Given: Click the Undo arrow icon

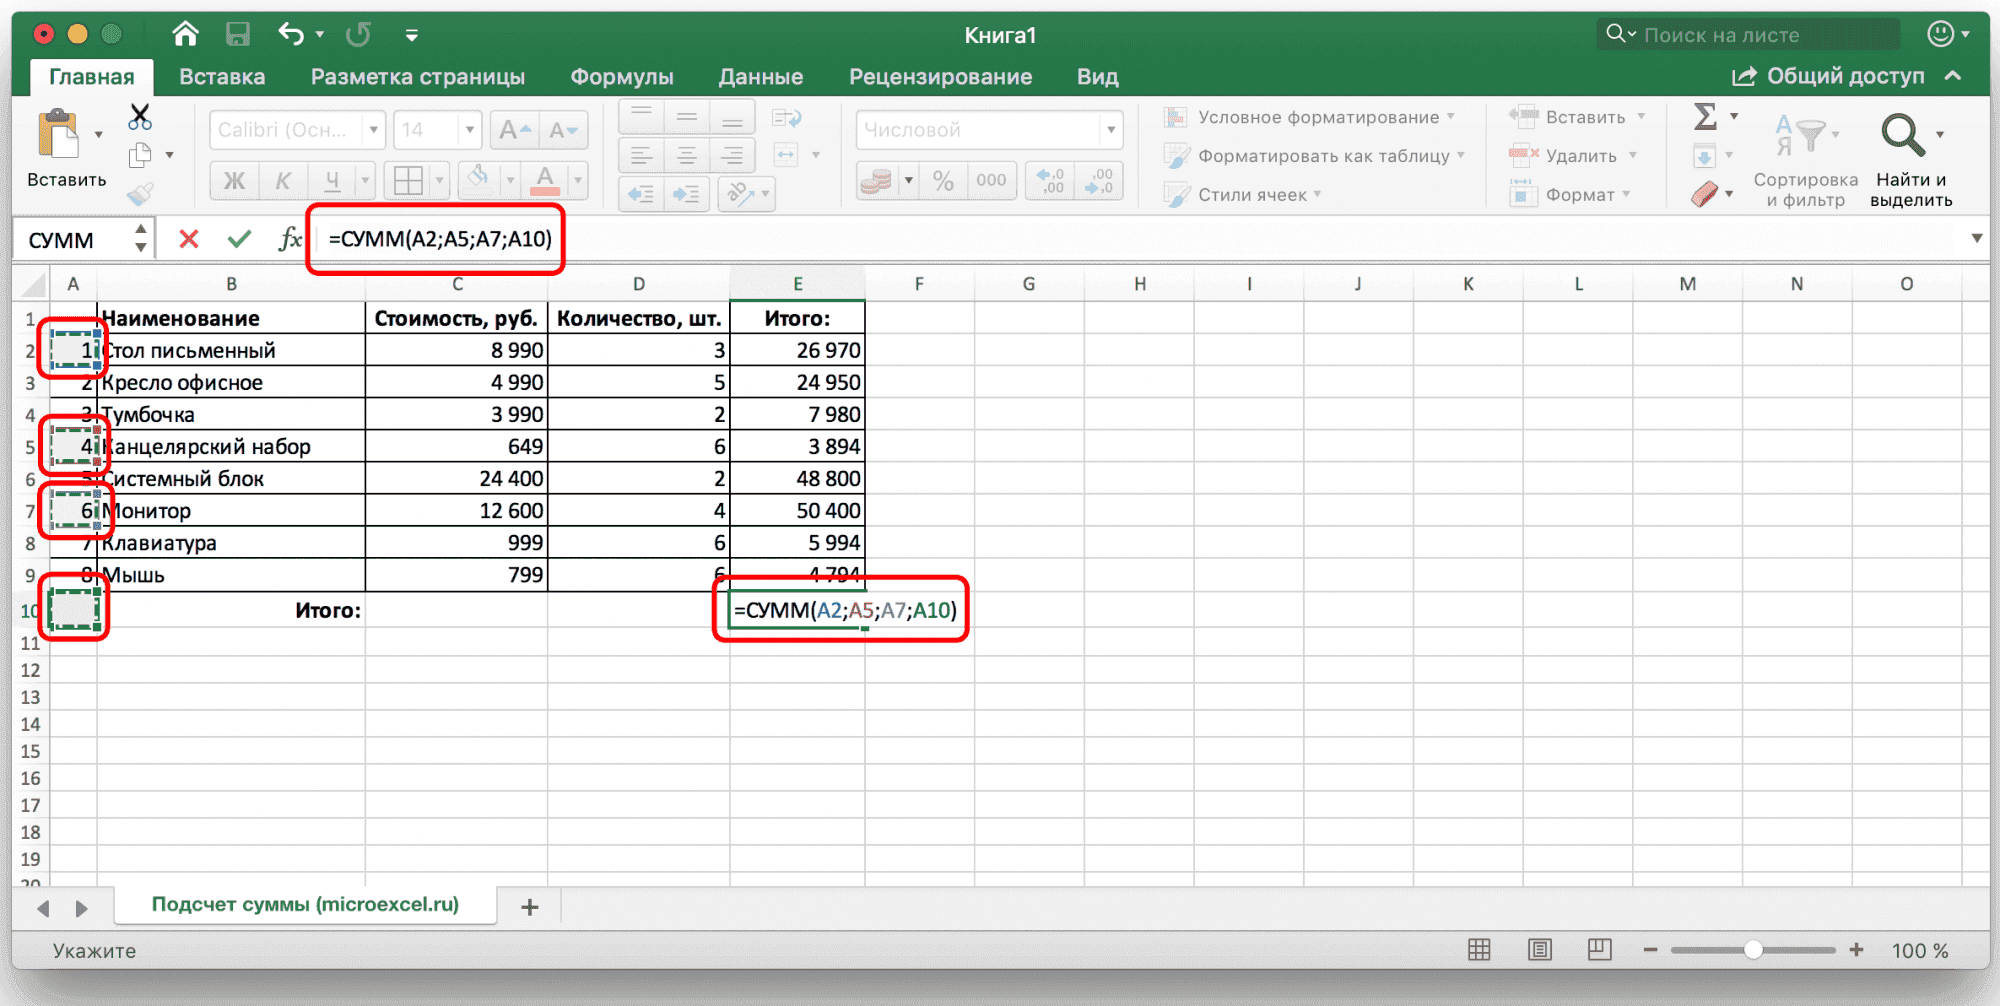Looking at the screenshot, I should coord(291,35).
